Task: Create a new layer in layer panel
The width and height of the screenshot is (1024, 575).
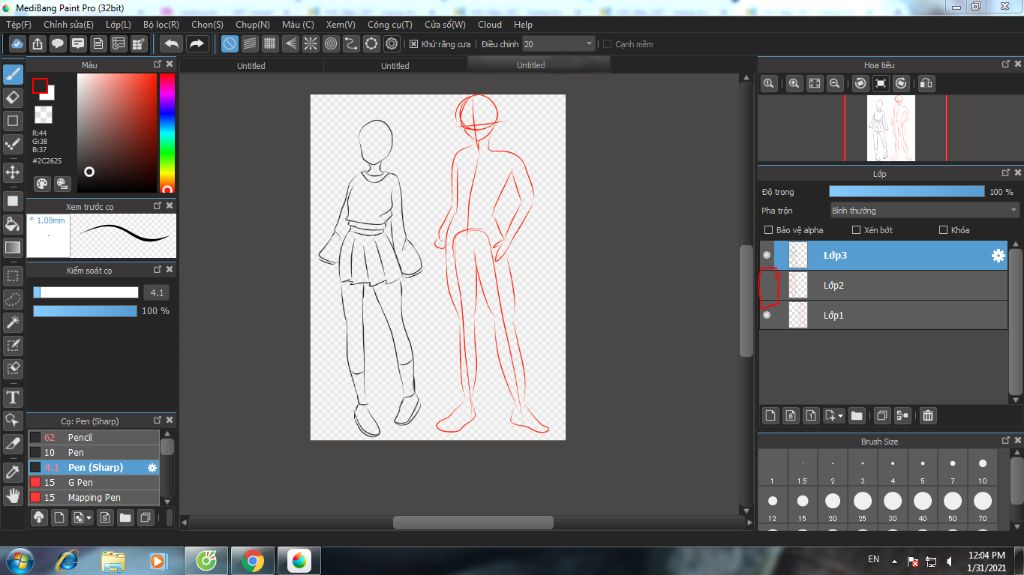Action: (x=771, y=416)
